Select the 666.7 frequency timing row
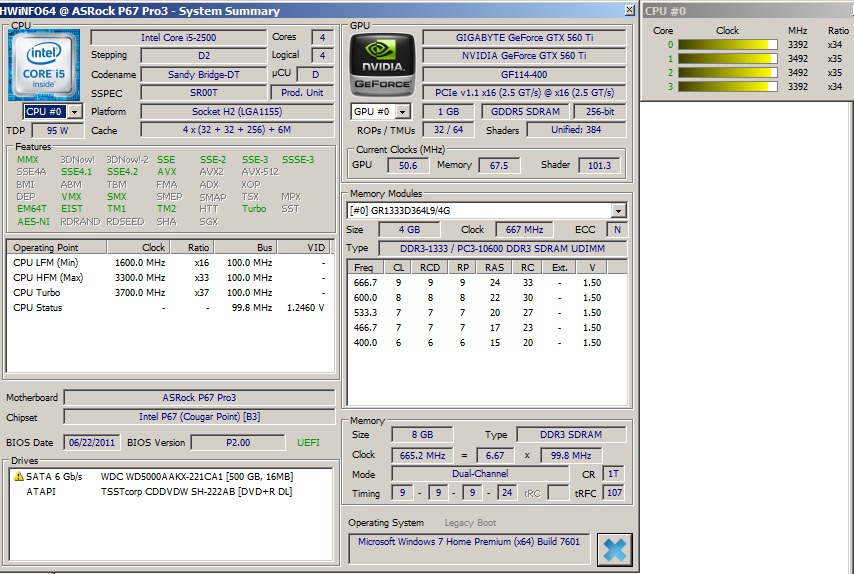854x574 pixels. [x=487, y=283]
